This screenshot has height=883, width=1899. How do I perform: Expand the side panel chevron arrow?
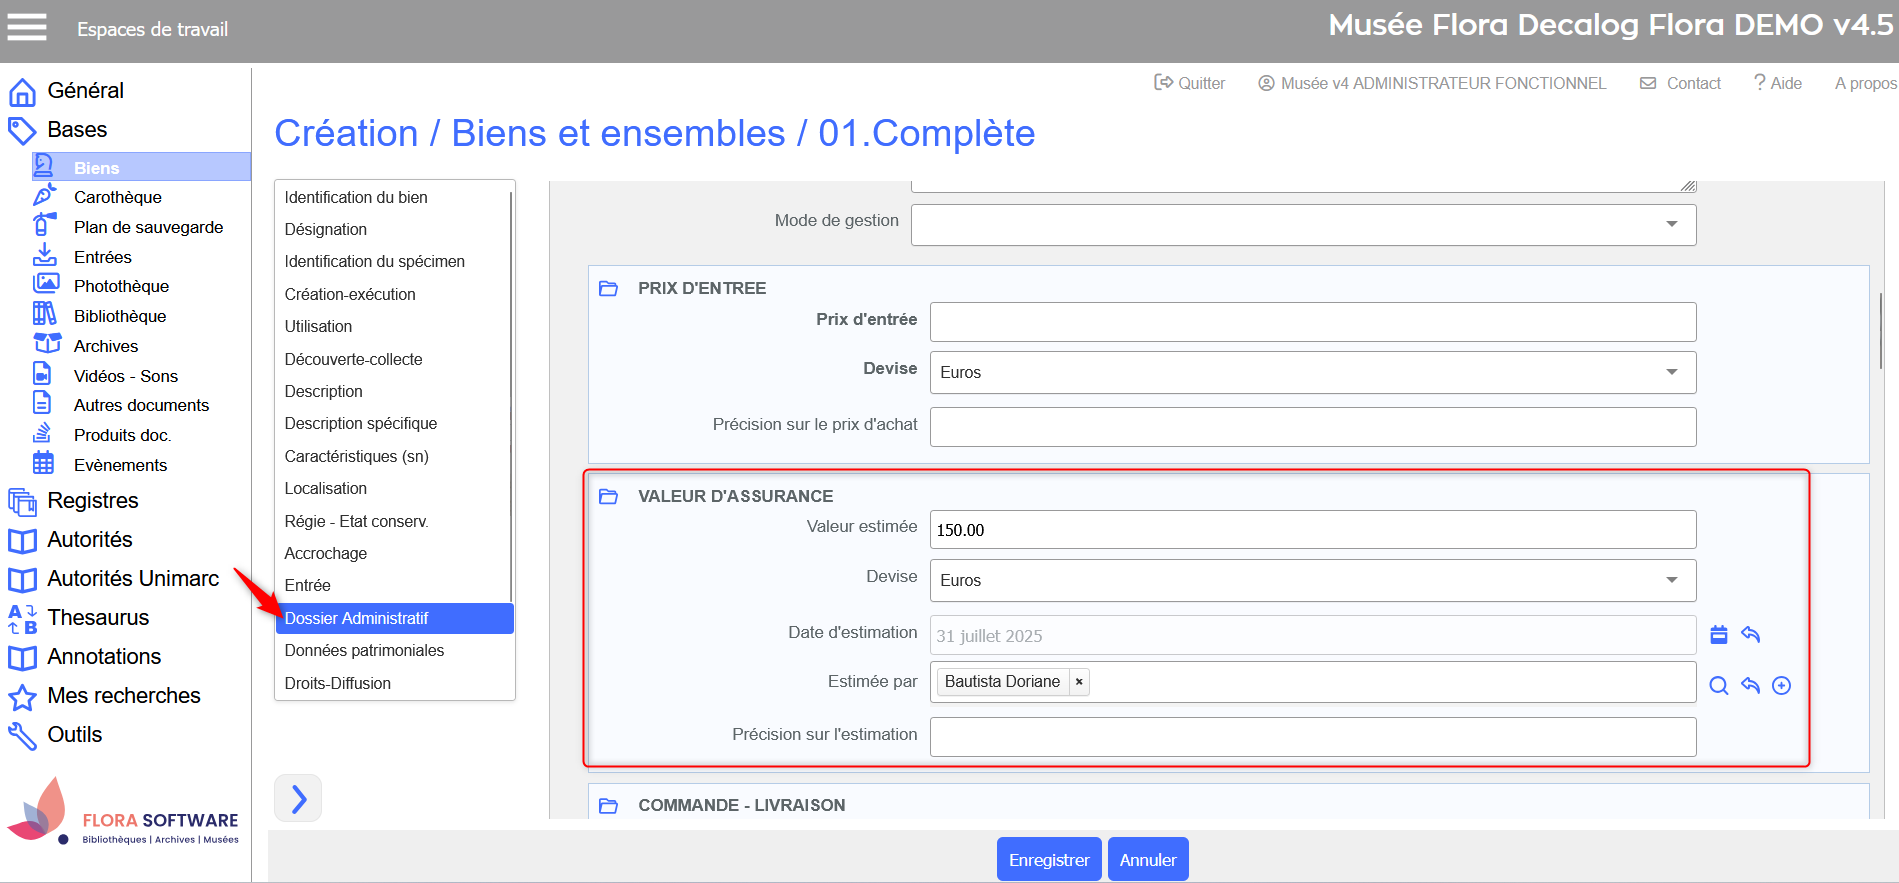point(298,798)
